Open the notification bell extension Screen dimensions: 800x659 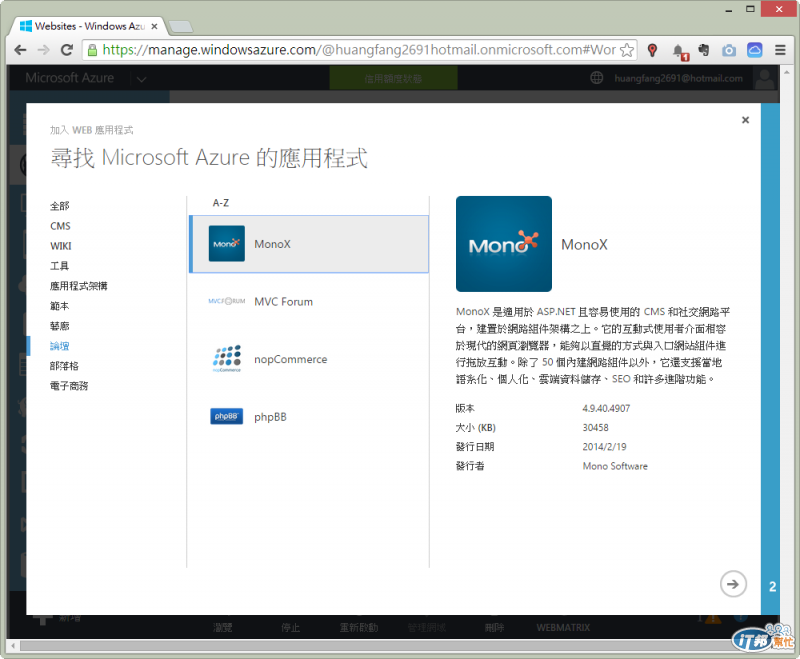coord(680,51)
